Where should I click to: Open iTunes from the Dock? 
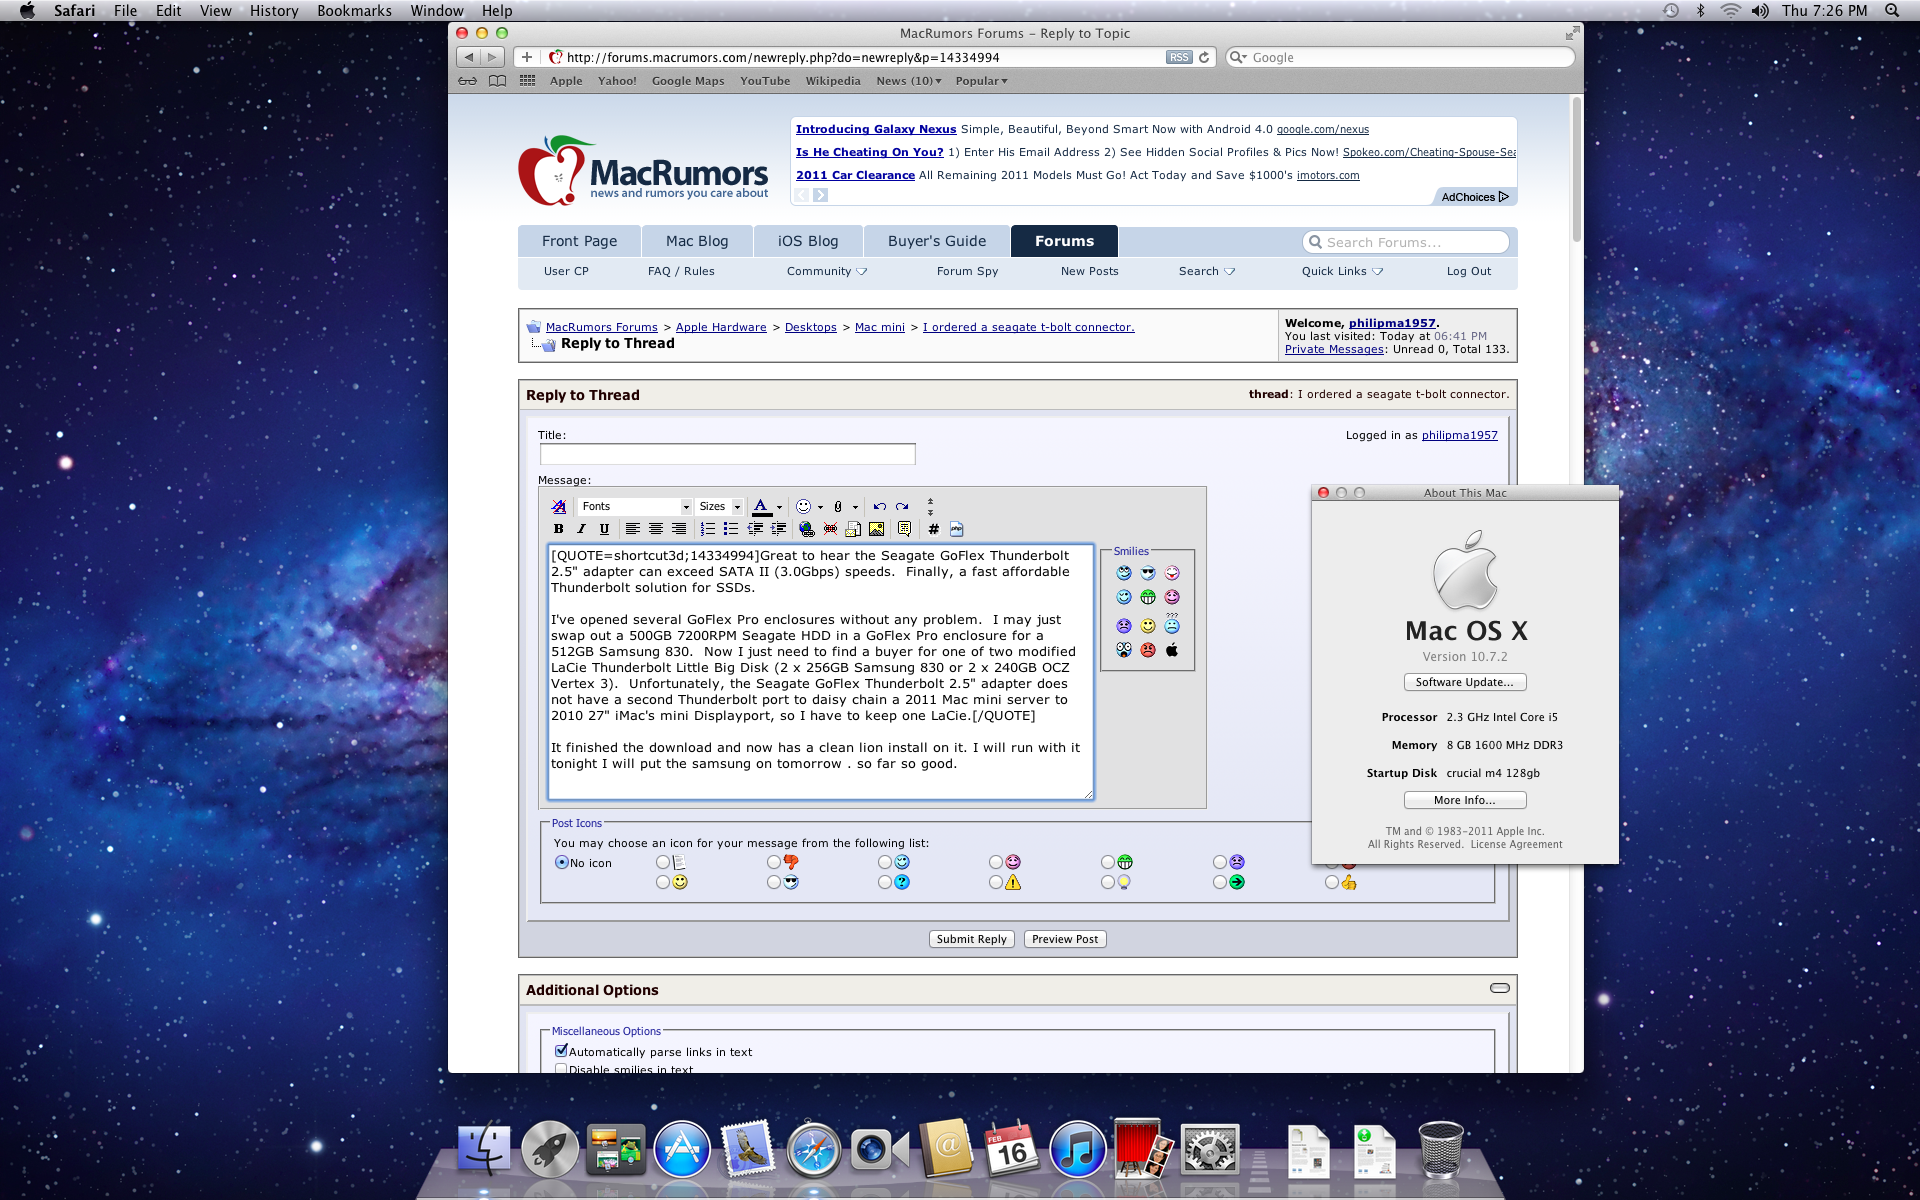tap(1076, 1150)
